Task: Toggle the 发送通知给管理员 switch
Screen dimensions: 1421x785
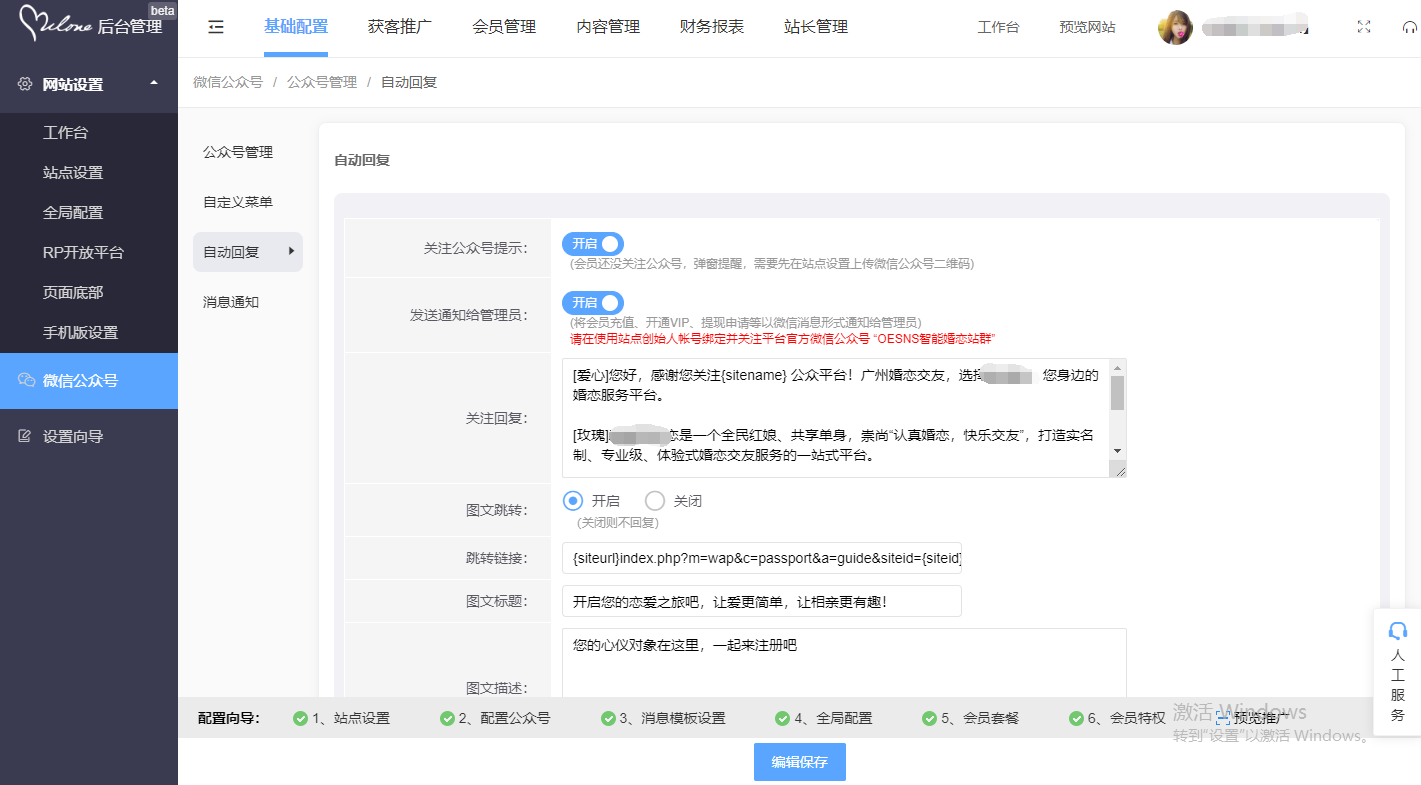Action: pyautogui.click(x=592, y=303)
